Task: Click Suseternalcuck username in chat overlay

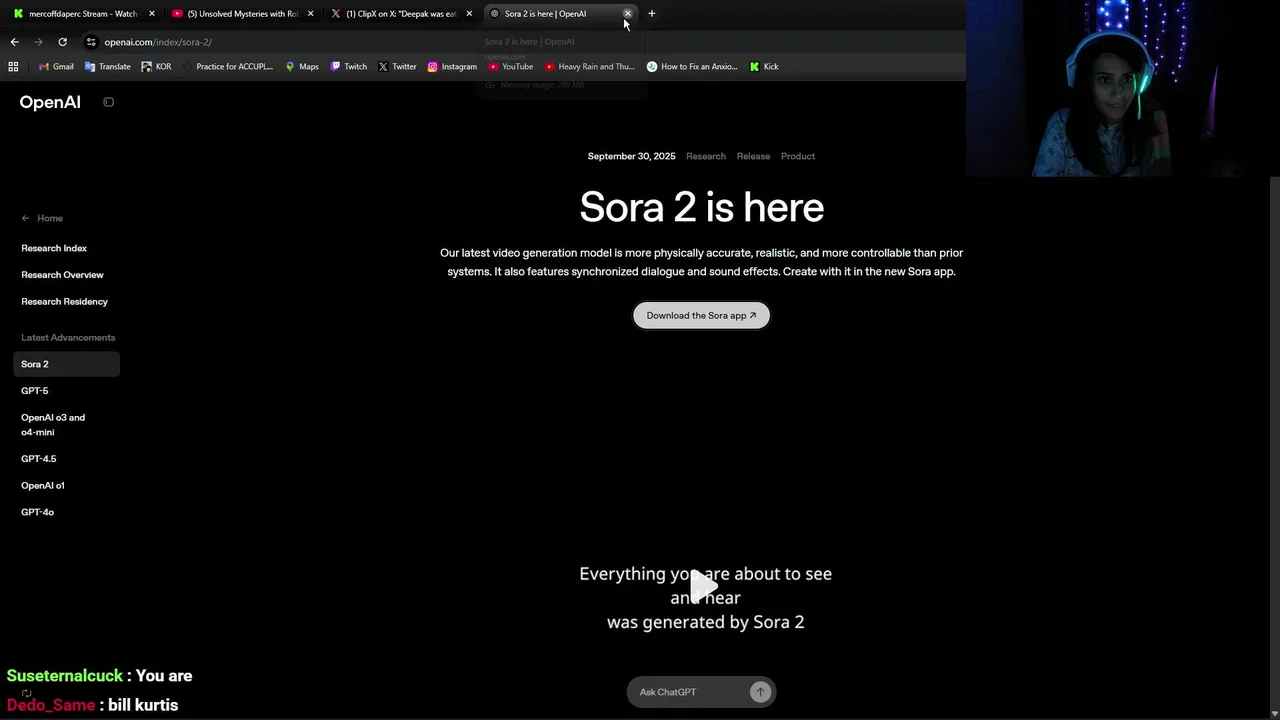Action: point(65,676)
